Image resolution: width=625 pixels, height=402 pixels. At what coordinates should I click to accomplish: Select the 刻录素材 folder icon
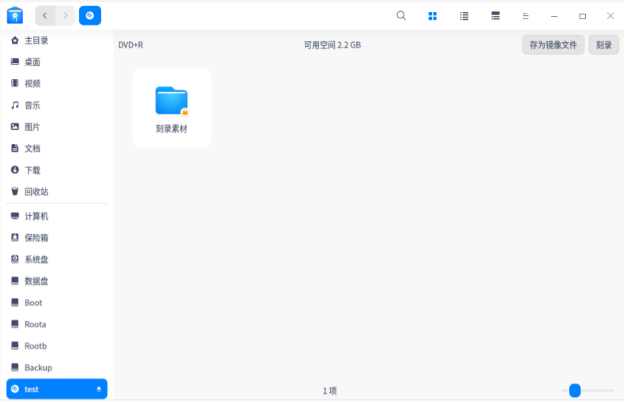(x=171, y=100)
